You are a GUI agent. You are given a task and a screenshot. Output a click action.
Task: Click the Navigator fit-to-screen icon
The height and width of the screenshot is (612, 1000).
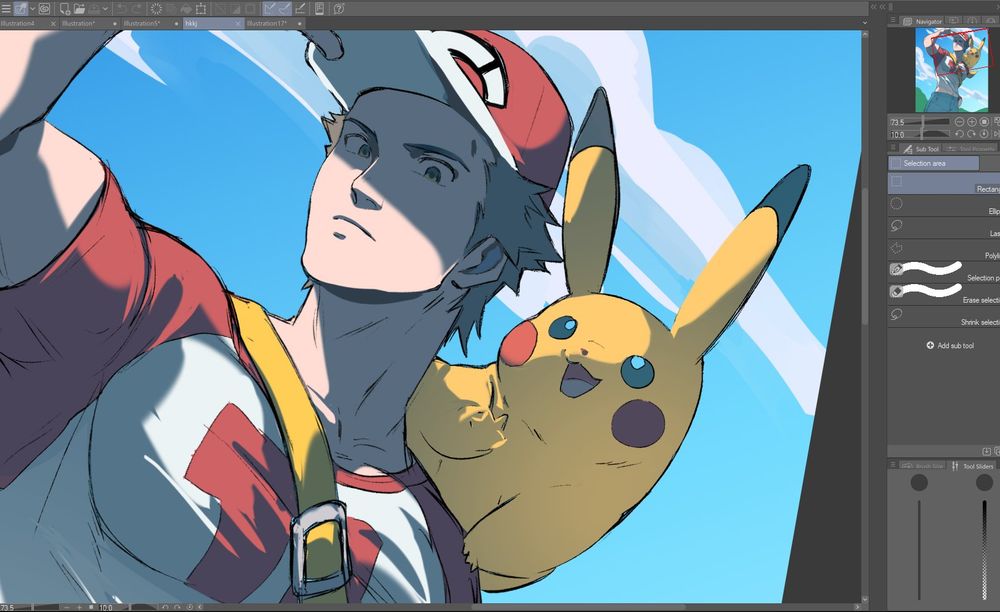pyautogui.click(x=983, y=122)
